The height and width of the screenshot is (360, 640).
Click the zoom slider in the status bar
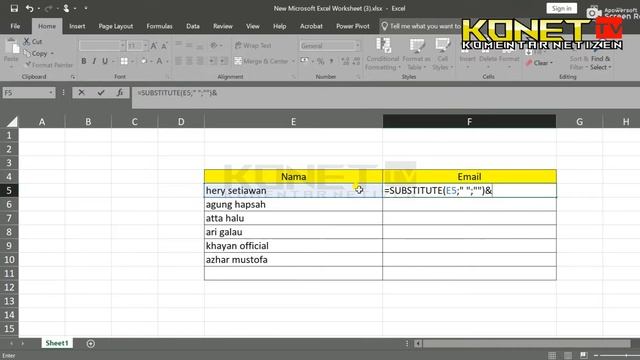pyautogui.click(x=620, y=356)
